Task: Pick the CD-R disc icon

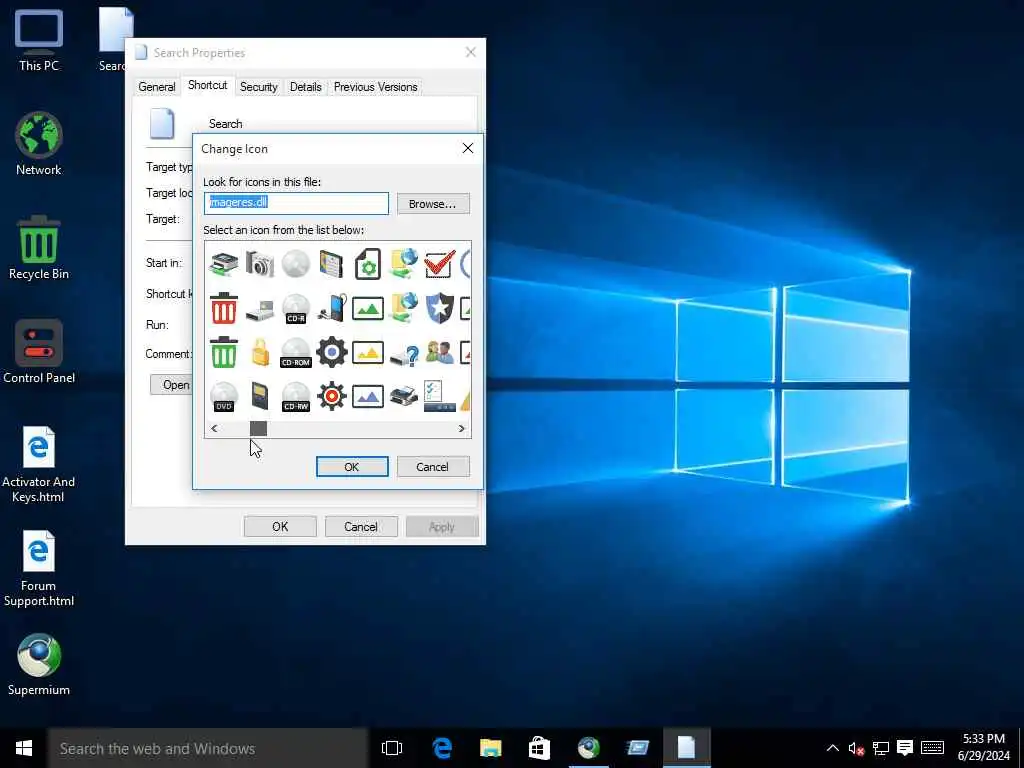Action: (296, 308)
